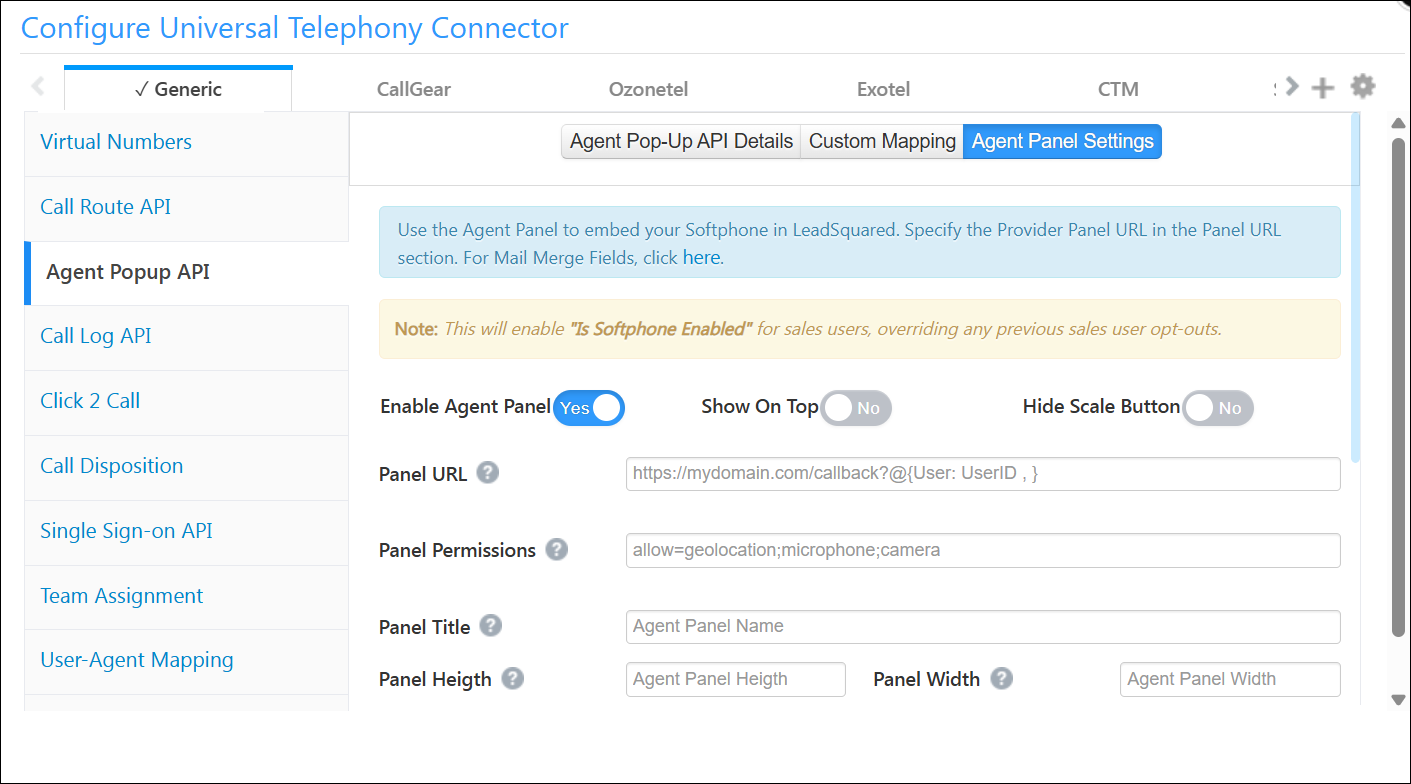This screenshot has height=784, width=1411.
Task: Click into the Panel URL field
Action: click(x=983, y=474)
